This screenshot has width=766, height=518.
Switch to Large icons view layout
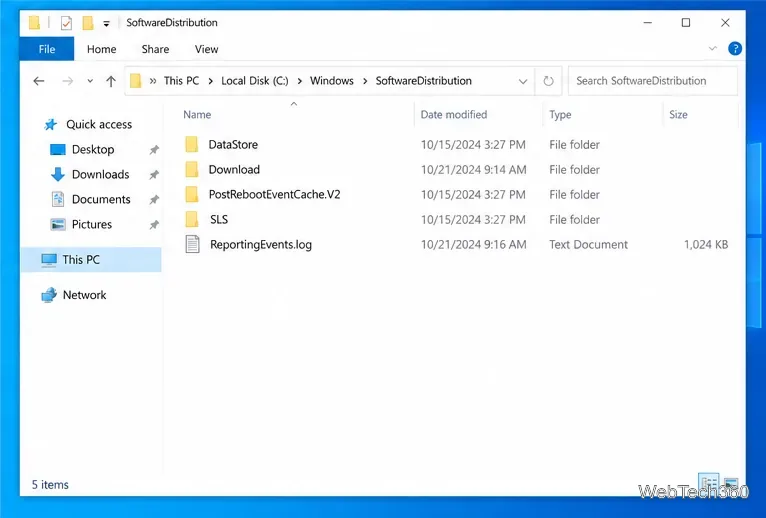click(x=731, y=483)
